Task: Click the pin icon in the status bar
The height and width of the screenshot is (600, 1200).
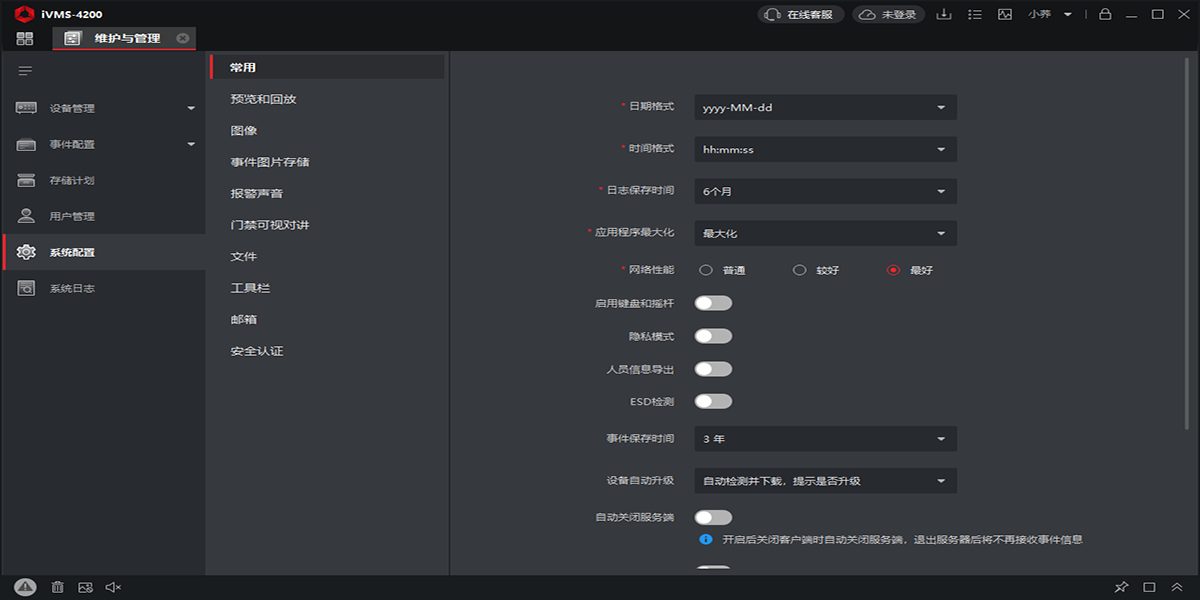Action: (x=1121, y=587)
